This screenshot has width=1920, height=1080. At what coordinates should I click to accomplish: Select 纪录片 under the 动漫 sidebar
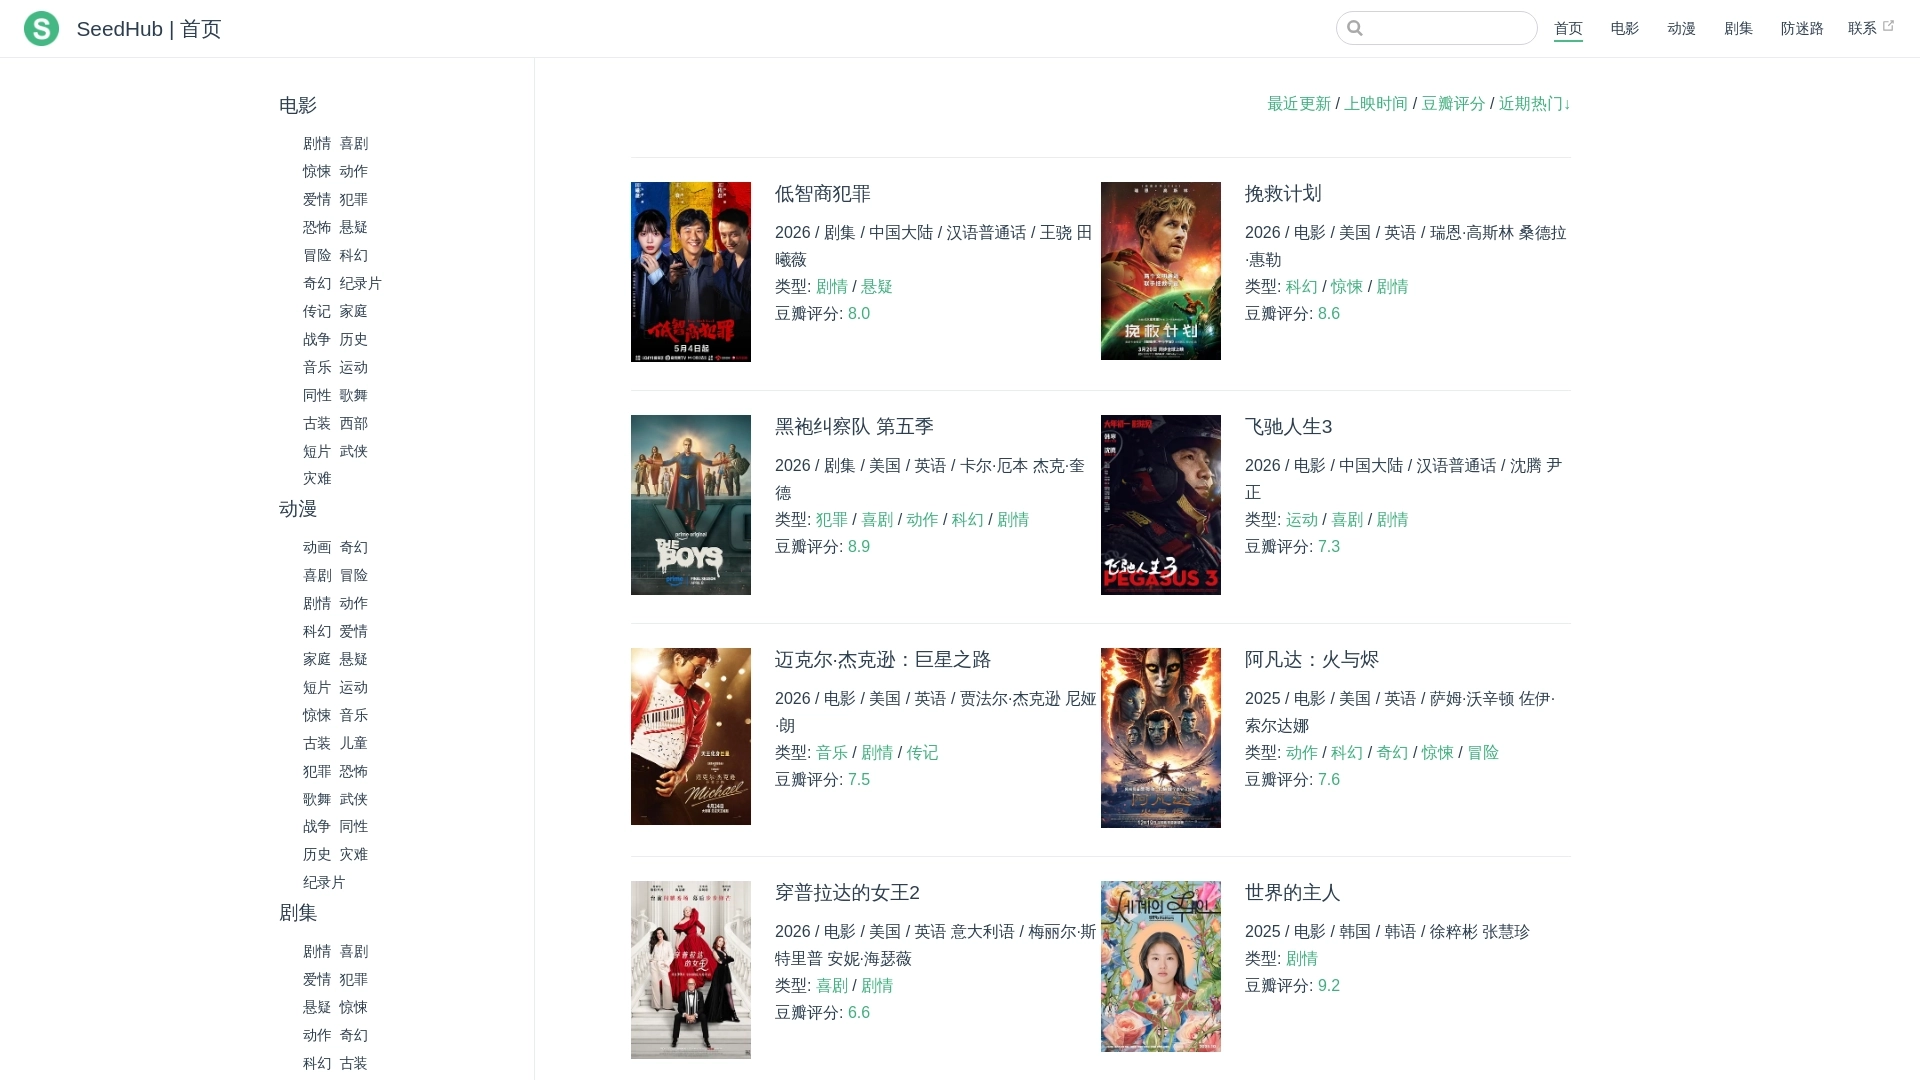(x=324, y=883)
